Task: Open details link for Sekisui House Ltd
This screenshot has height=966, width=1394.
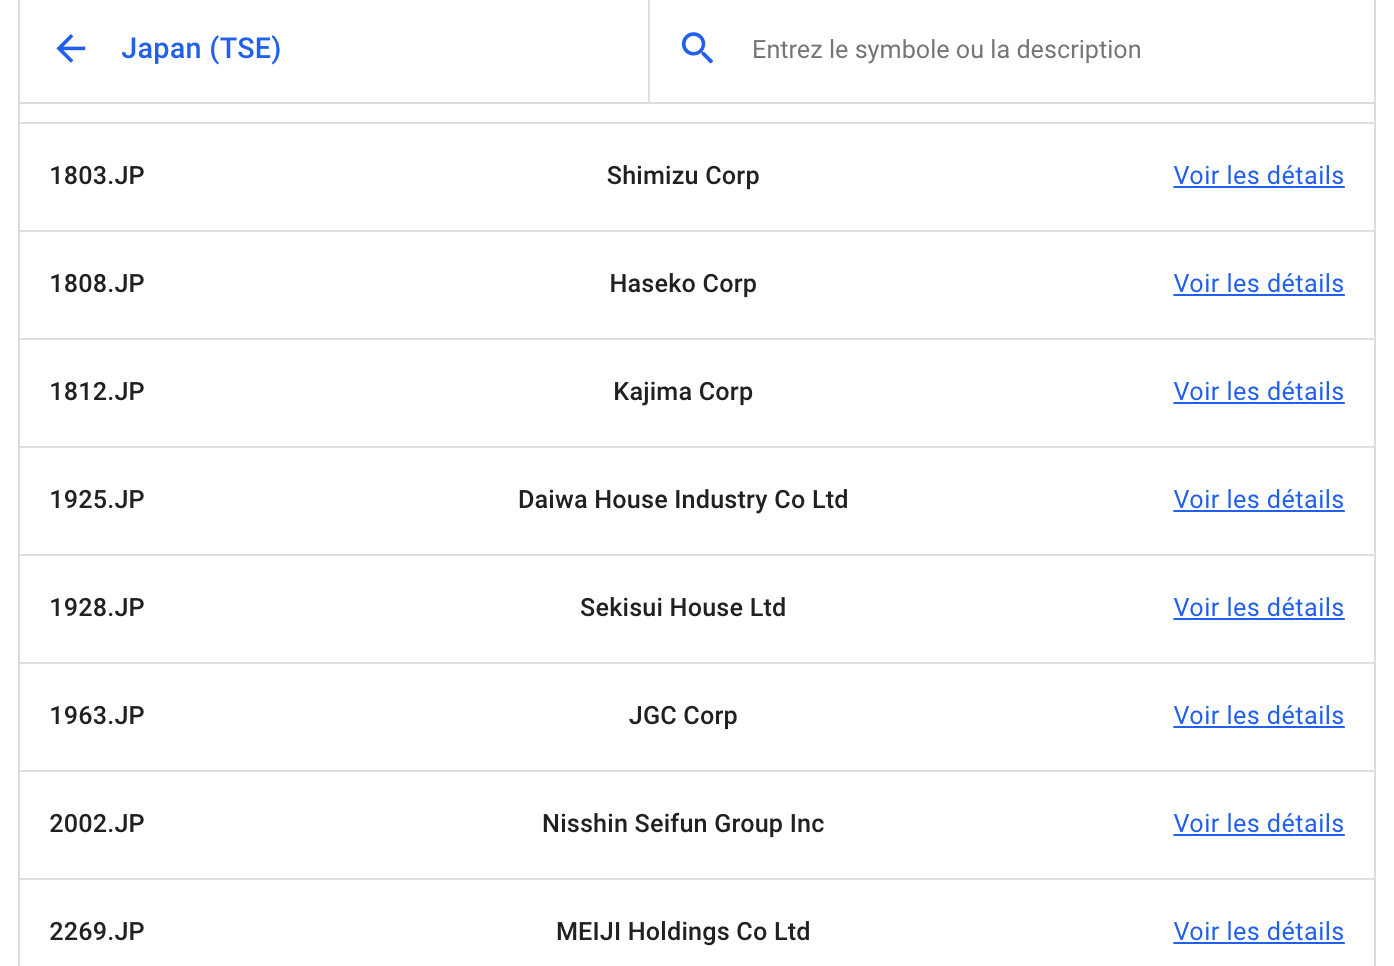Action: click(x=1258, y=607)
